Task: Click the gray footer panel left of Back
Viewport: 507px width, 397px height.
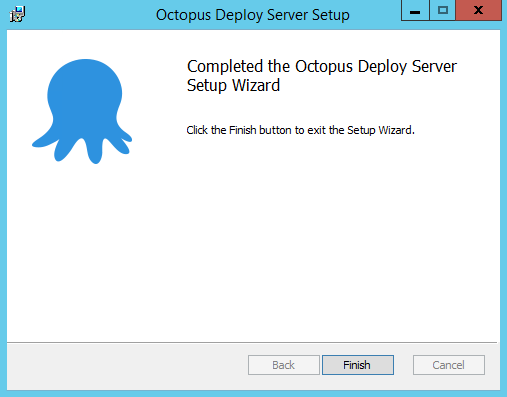Action: (x=127, y=366)
